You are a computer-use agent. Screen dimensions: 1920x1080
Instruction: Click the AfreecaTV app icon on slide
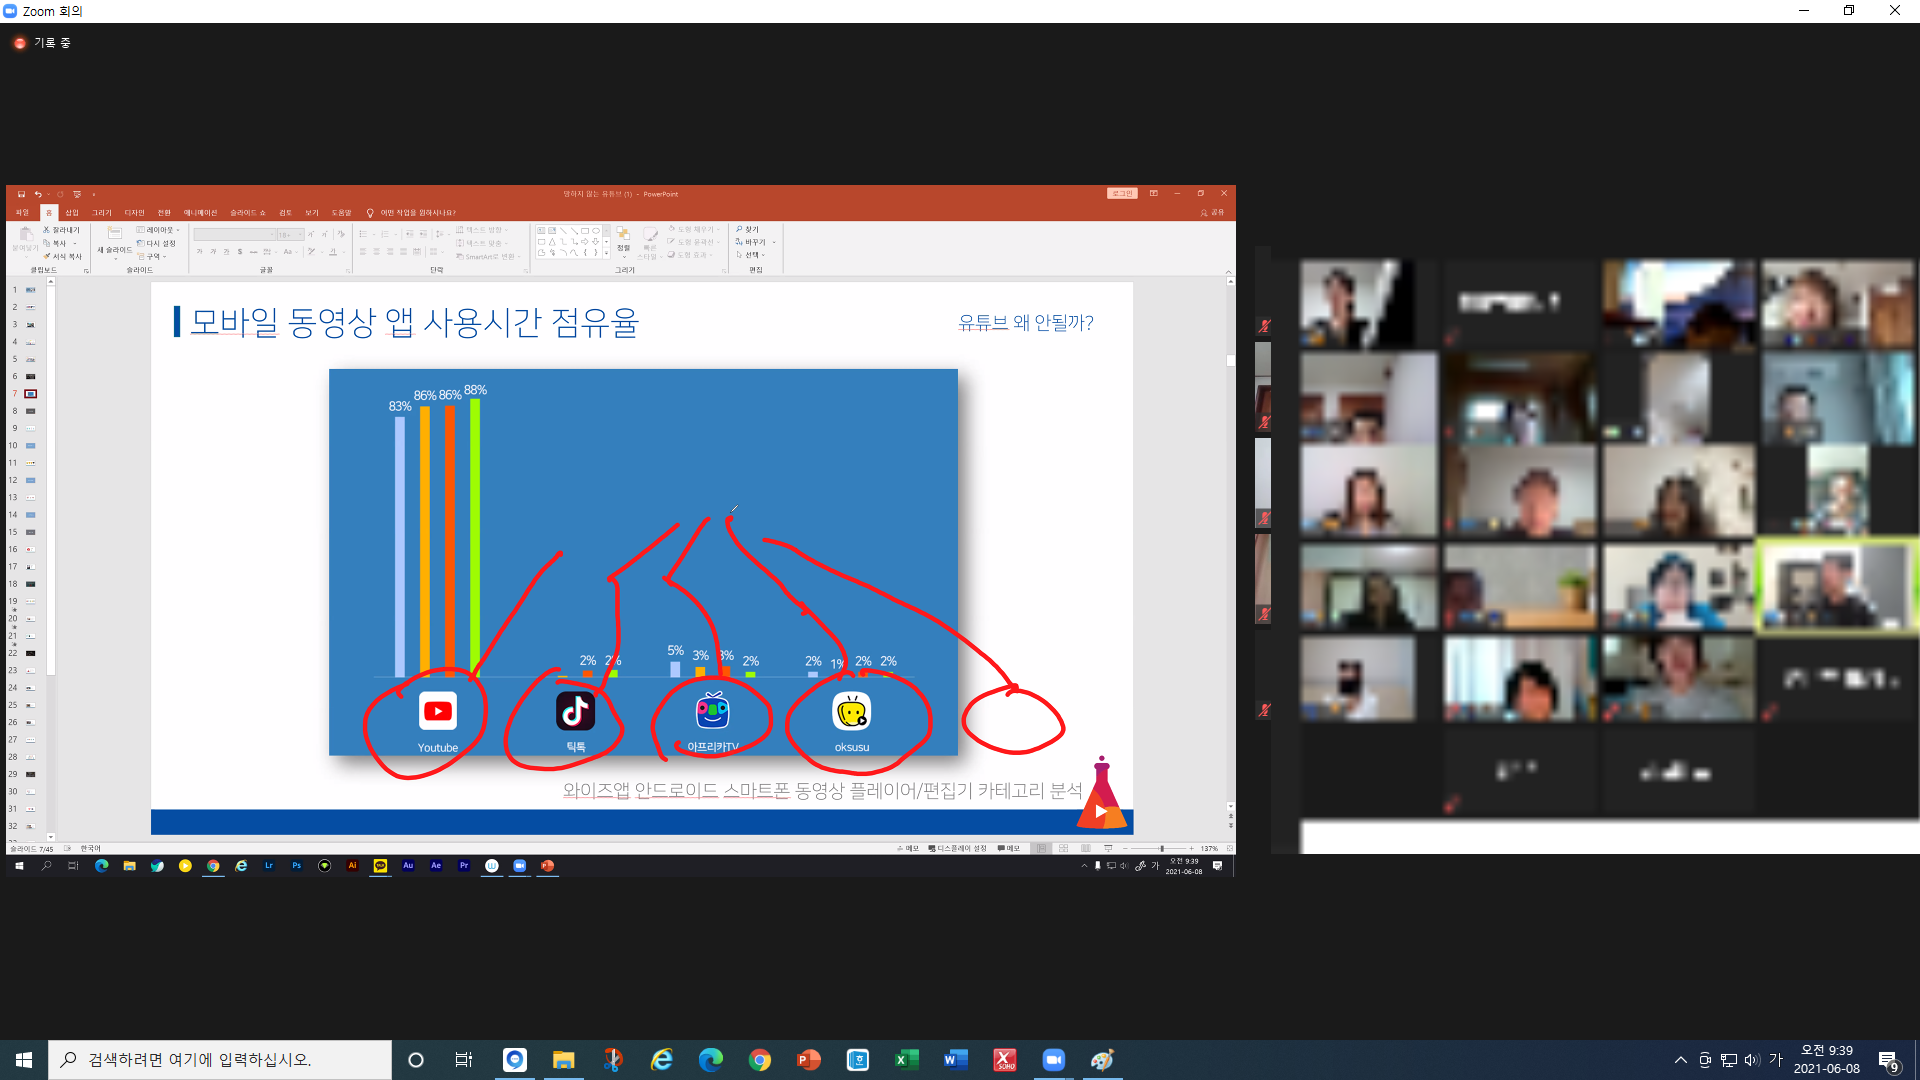(x=713, y=711)
